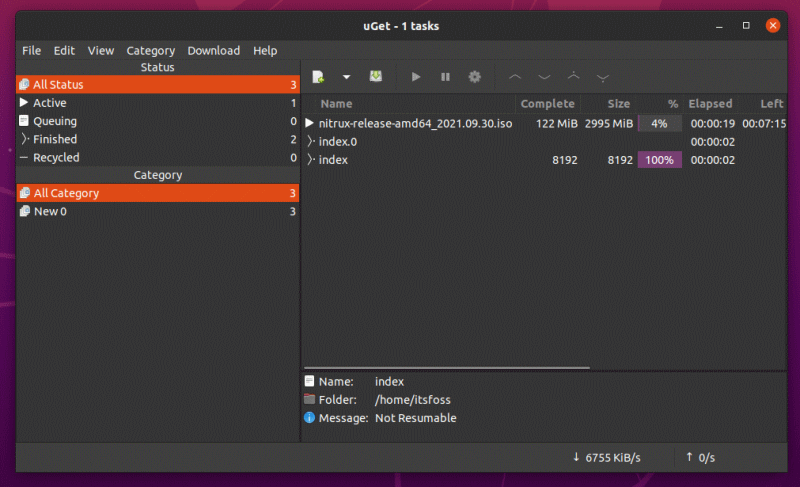Select the Queuing status filter
The height and width of the screenshot is (487, 800).
click(x=158, y=121)
